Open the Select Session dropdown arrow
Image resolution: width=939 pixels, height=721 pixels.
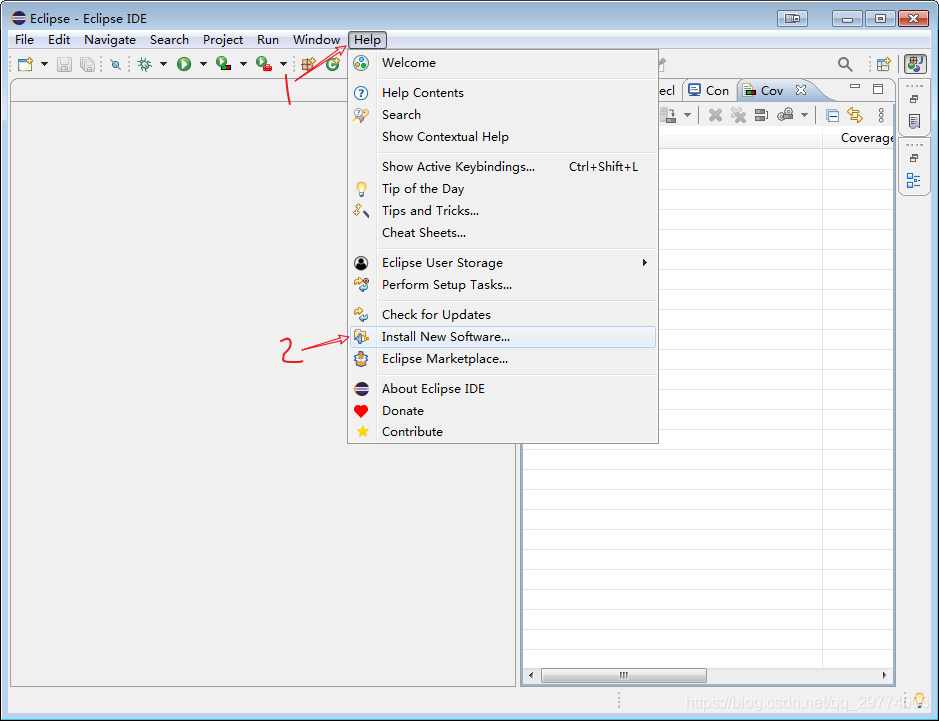pos(804,115)
